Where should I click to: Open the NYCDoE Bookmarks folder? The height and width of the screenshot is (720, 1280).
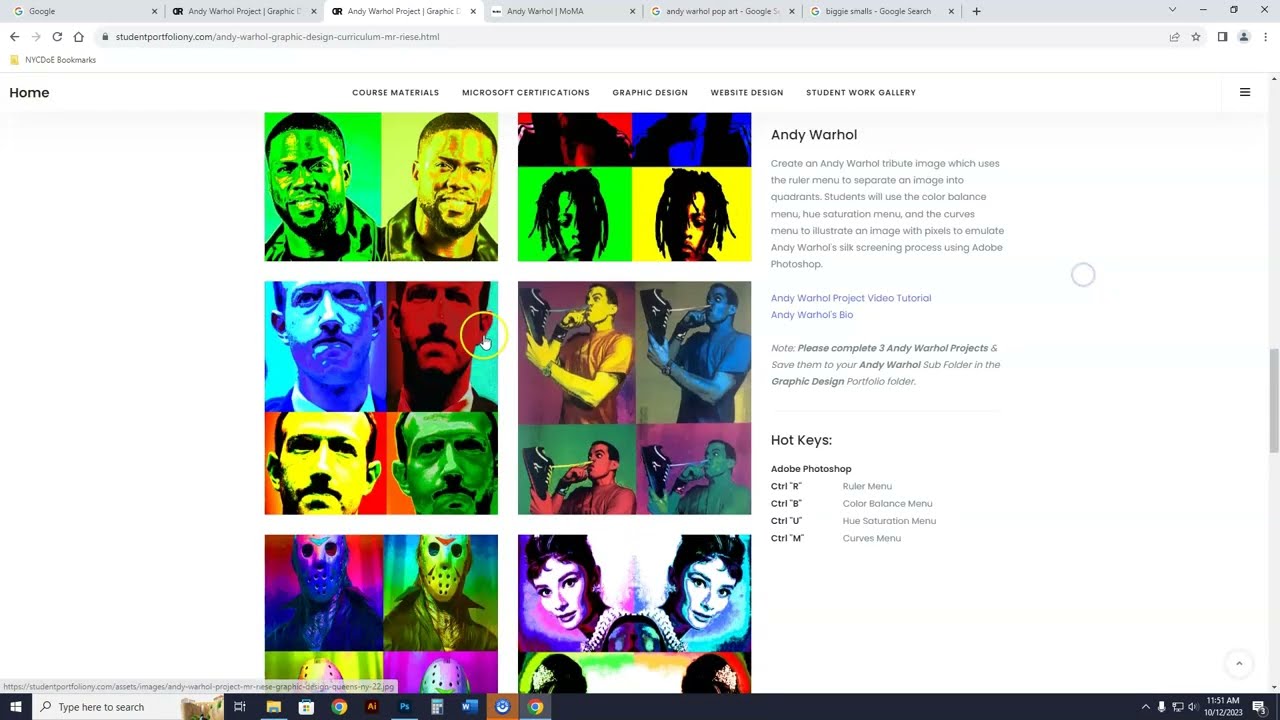click(x=53, y=60)
